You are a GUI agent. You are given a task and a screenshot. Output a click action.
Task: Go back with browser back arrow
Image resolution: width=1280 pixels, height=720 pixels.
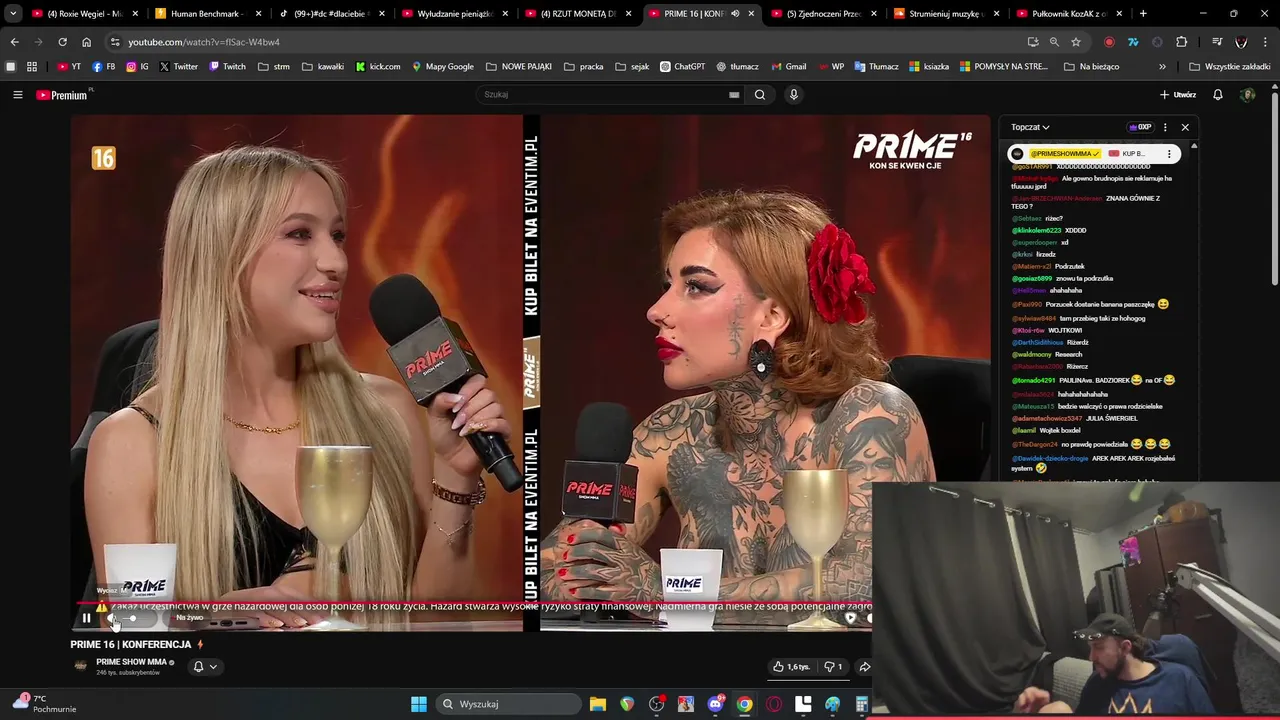pos(14,42)
